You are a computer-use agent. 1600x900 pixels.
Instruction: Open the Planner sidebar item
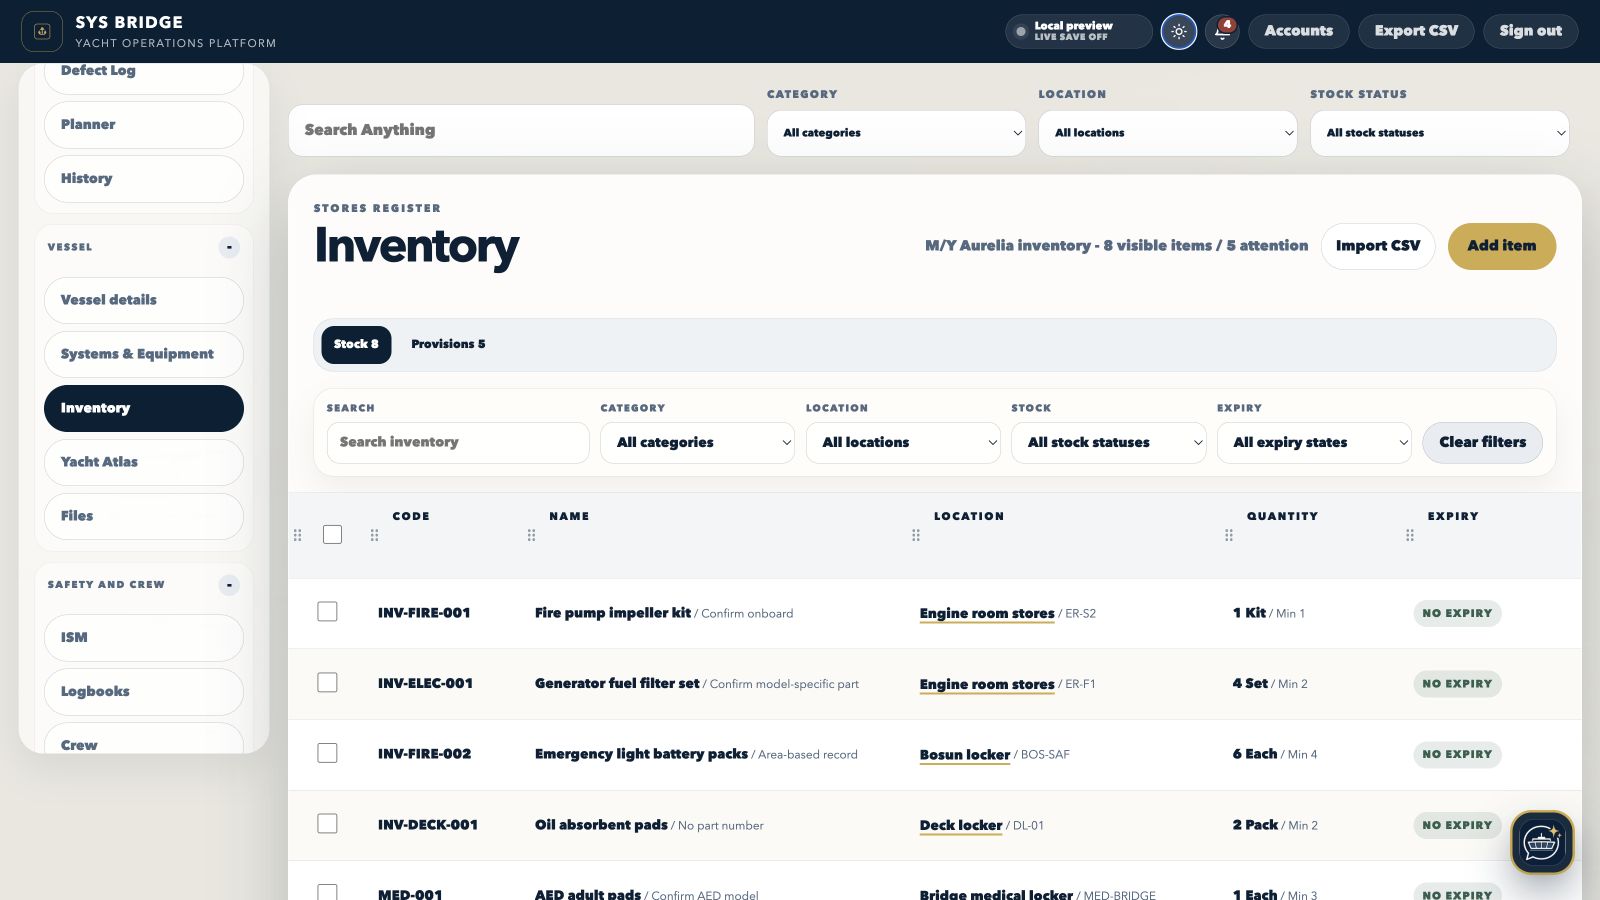coord(144,125)
